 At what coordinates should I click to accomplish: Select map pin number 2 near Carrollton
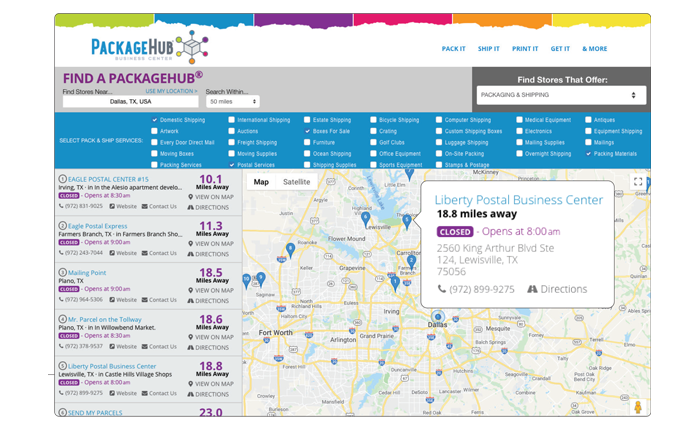point(412,262)
